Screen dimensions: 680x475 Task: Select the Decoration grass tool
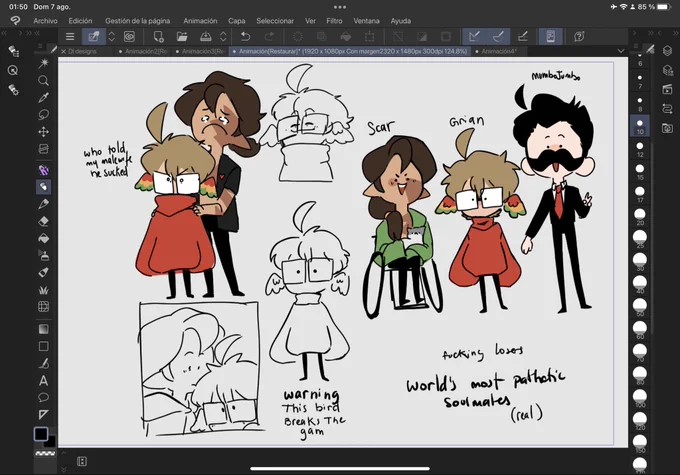(x=43, y=289)
